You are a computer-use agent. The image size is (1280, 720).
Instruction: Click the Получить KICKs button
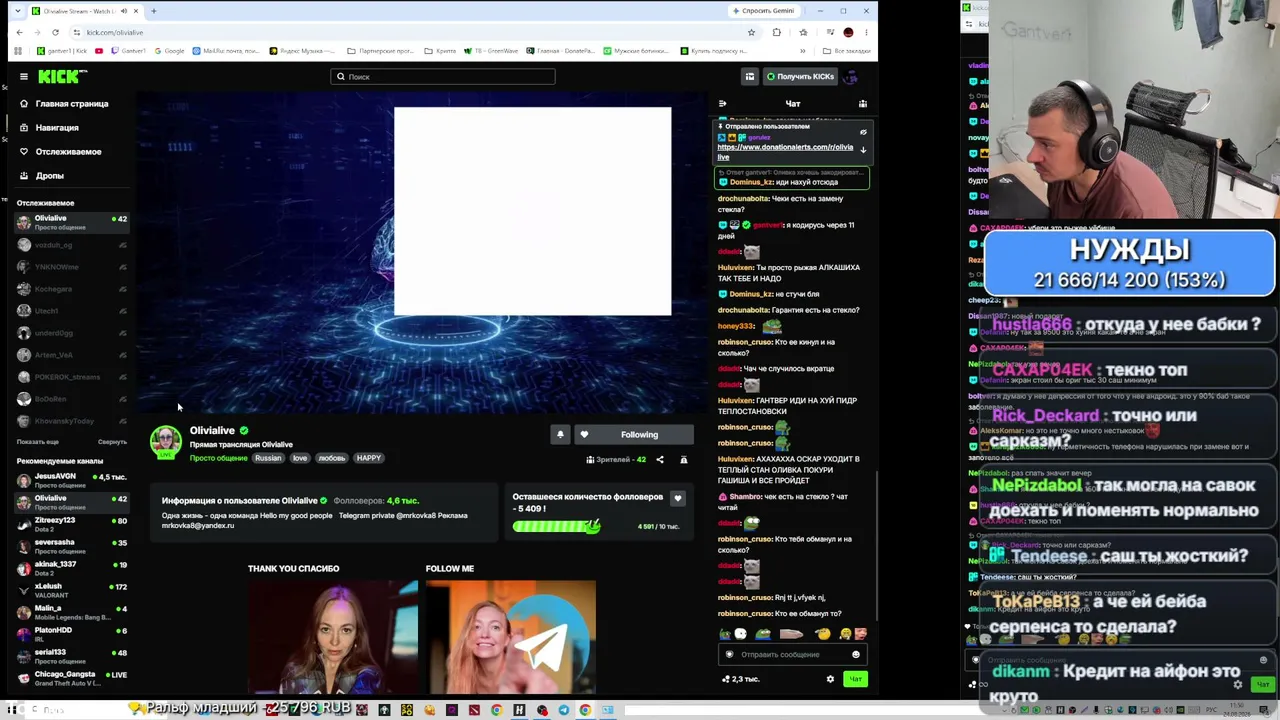[800, 76]
